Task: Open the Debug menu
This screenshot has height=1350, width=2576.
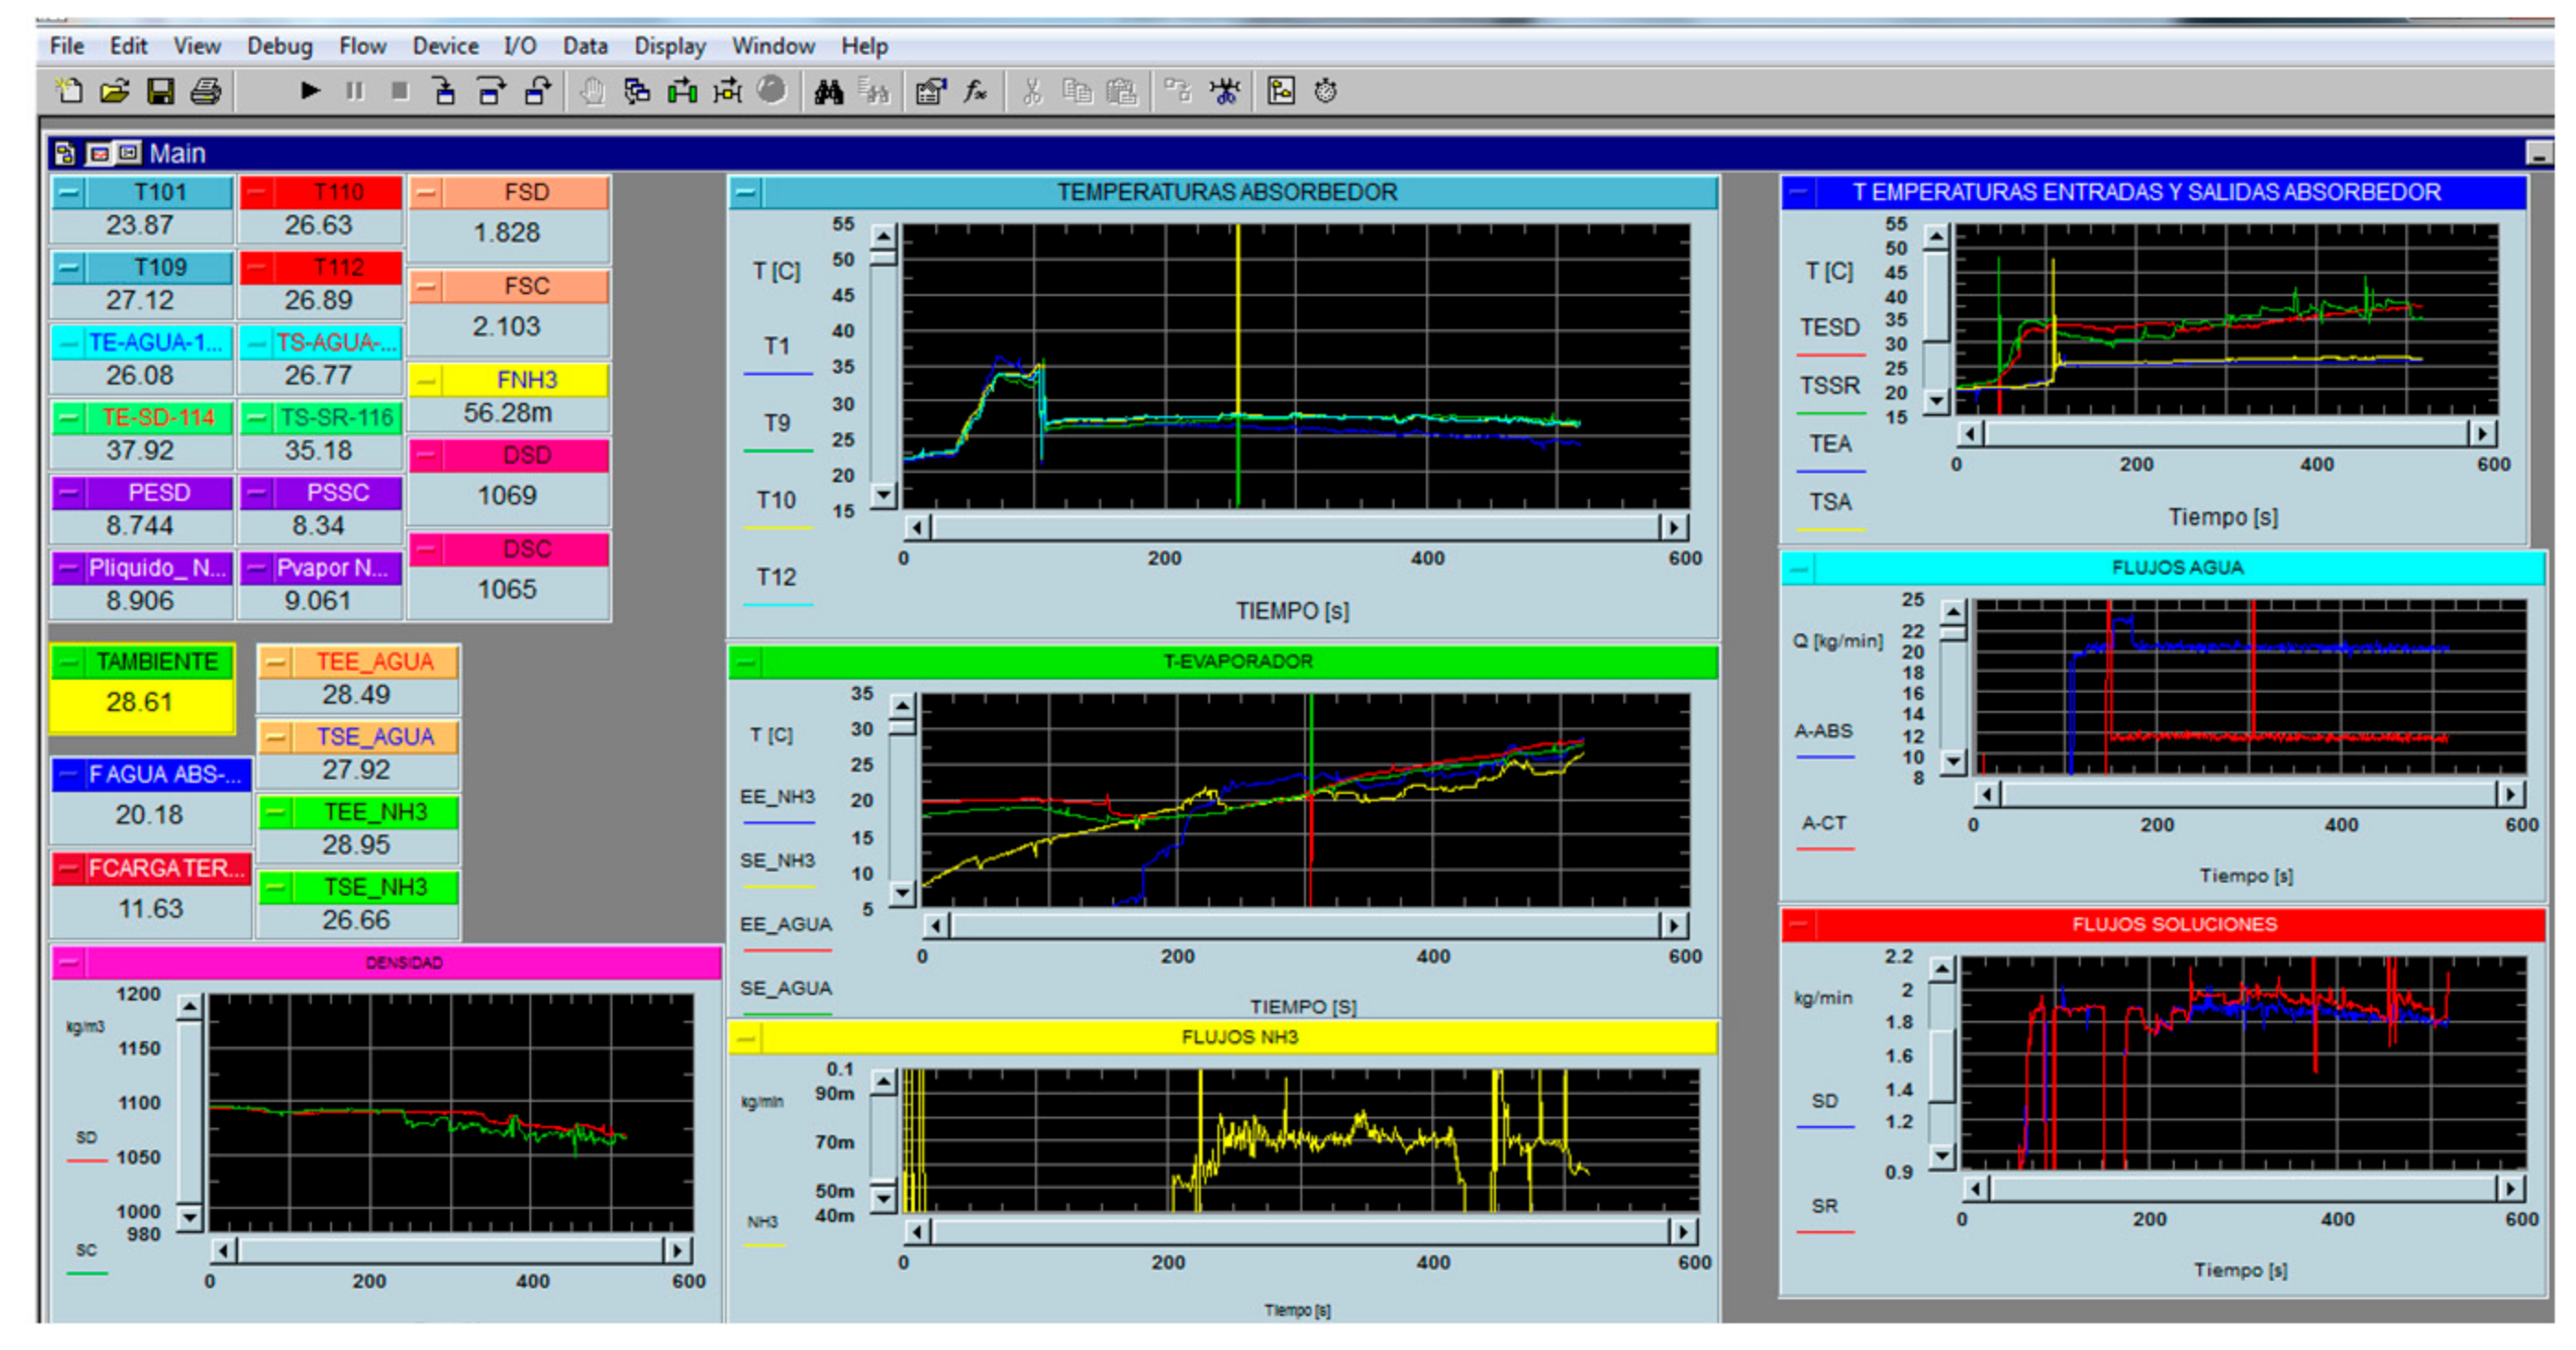Action: pos(280,46)
